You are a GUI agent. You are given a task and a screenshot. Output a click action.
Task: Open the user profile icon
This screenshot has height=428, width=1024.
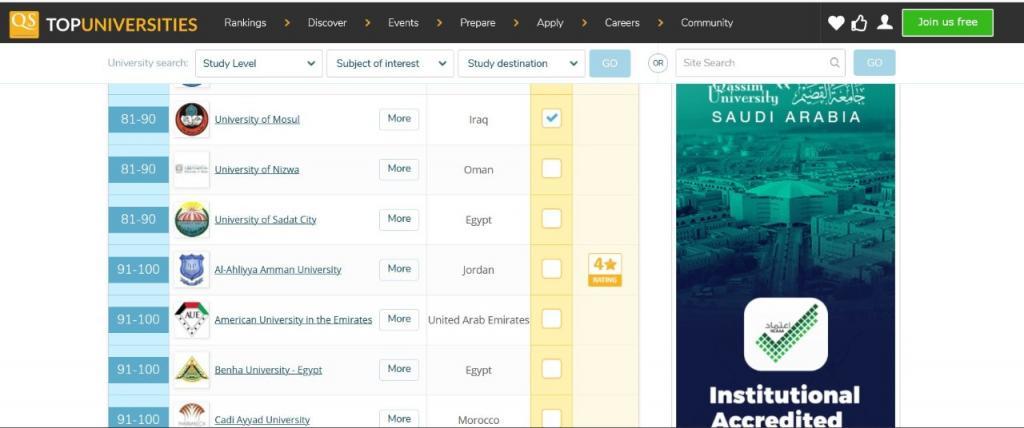click(x=884, y=23)
